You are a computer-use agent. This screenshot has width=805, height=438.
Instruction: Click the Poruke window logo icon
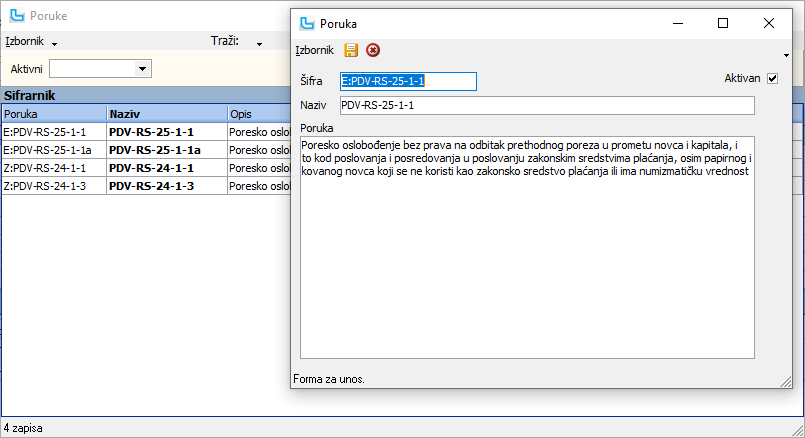click(17, 15)
